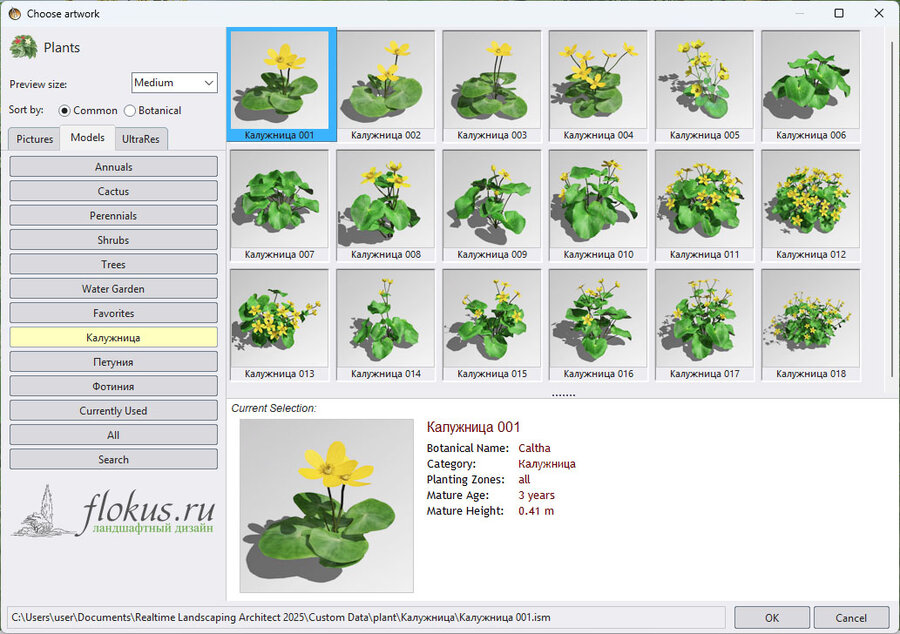
Task: Switch to the Pictures tab
Action: click(x=34, y=139)
